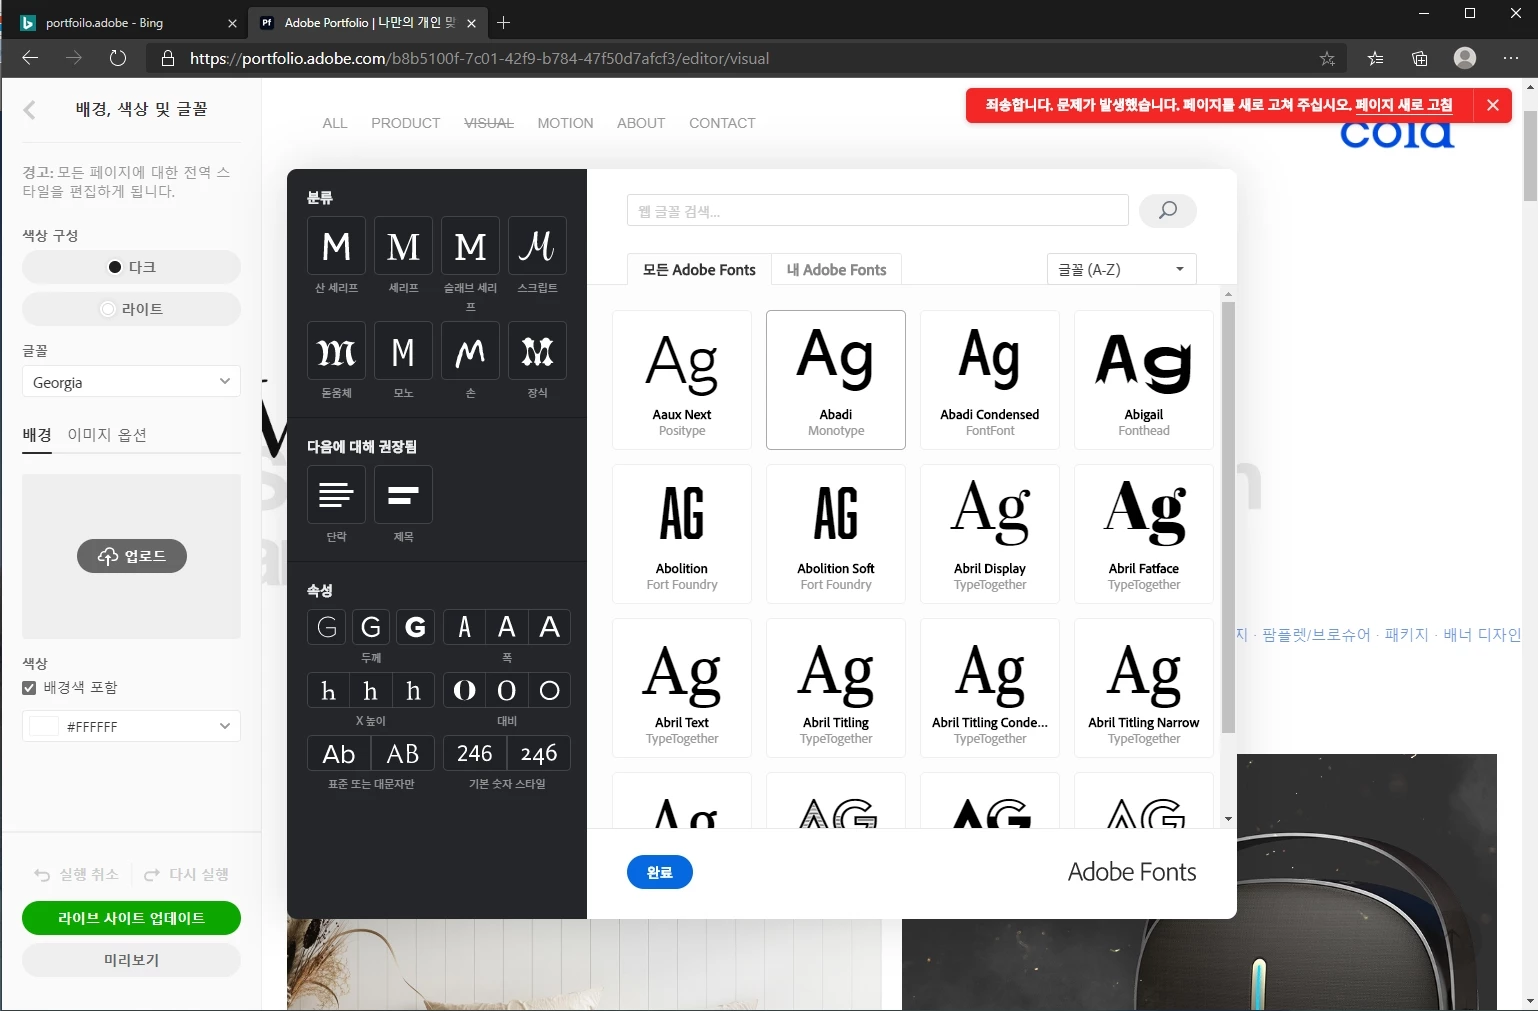
Task: Choose low x-height h property
Action: 327,690
